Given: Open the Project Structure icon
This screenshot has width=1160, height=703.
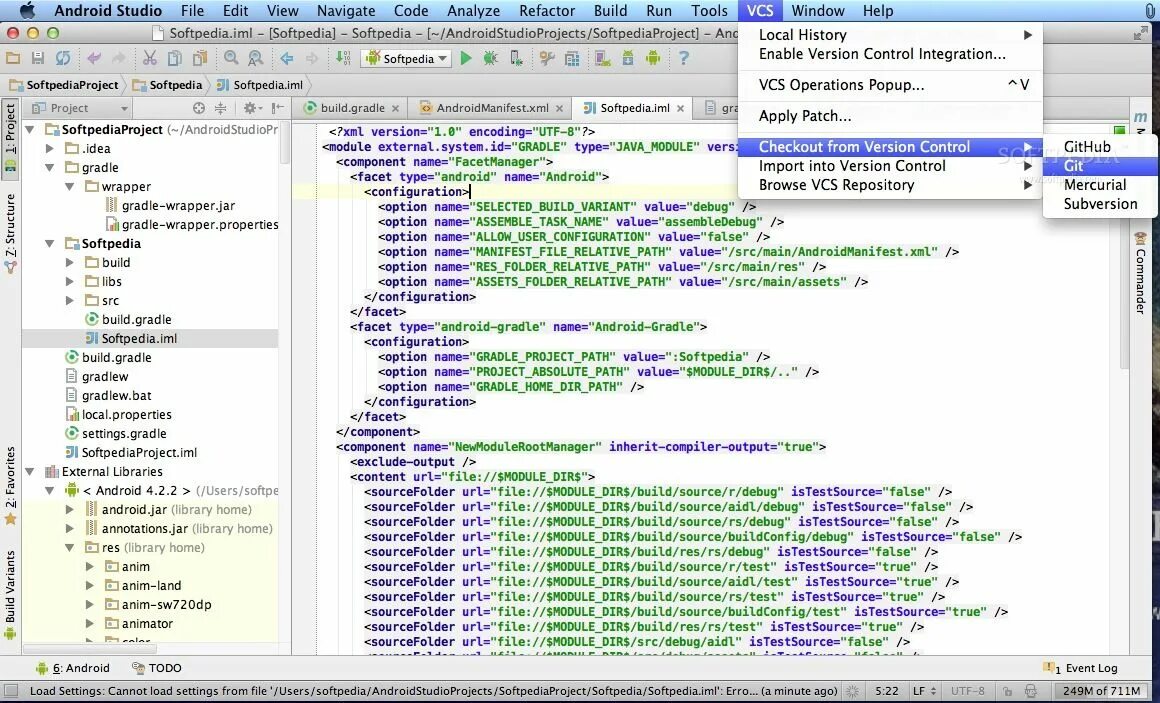Looking at the screenshot, I should (572, 58).
